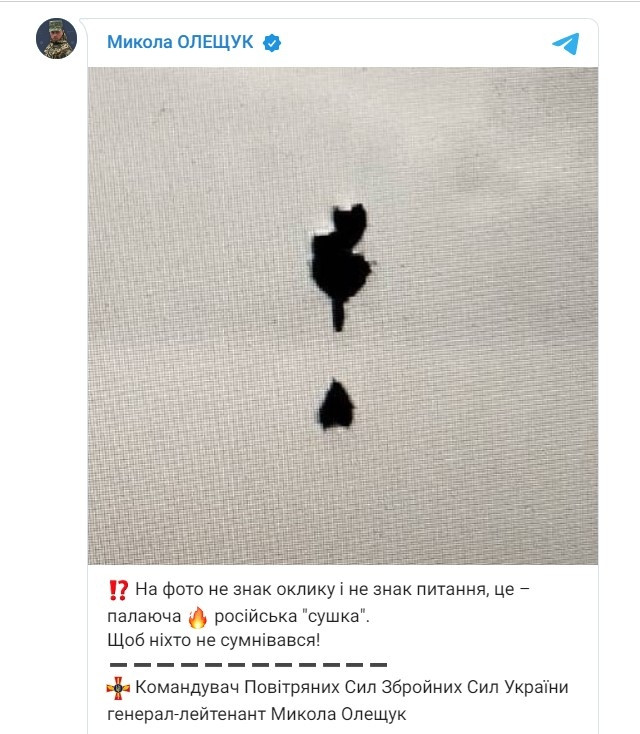Click the blue verified checkmark badge
The width and height of the screenshot is (640, 734).
point(272,43)
